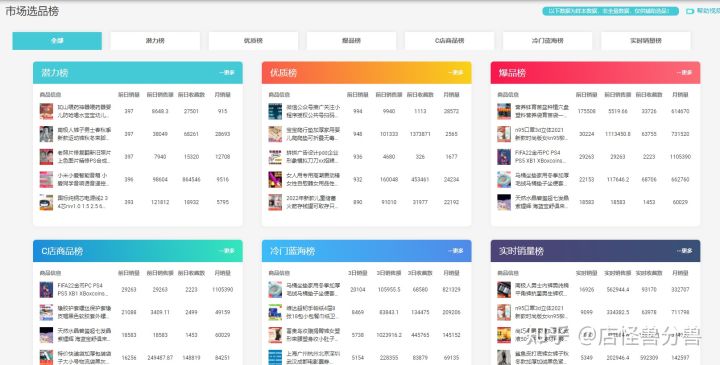Open 马桶坐垫家用冬季加厚 title in 冷门蓝海榜

313,290
